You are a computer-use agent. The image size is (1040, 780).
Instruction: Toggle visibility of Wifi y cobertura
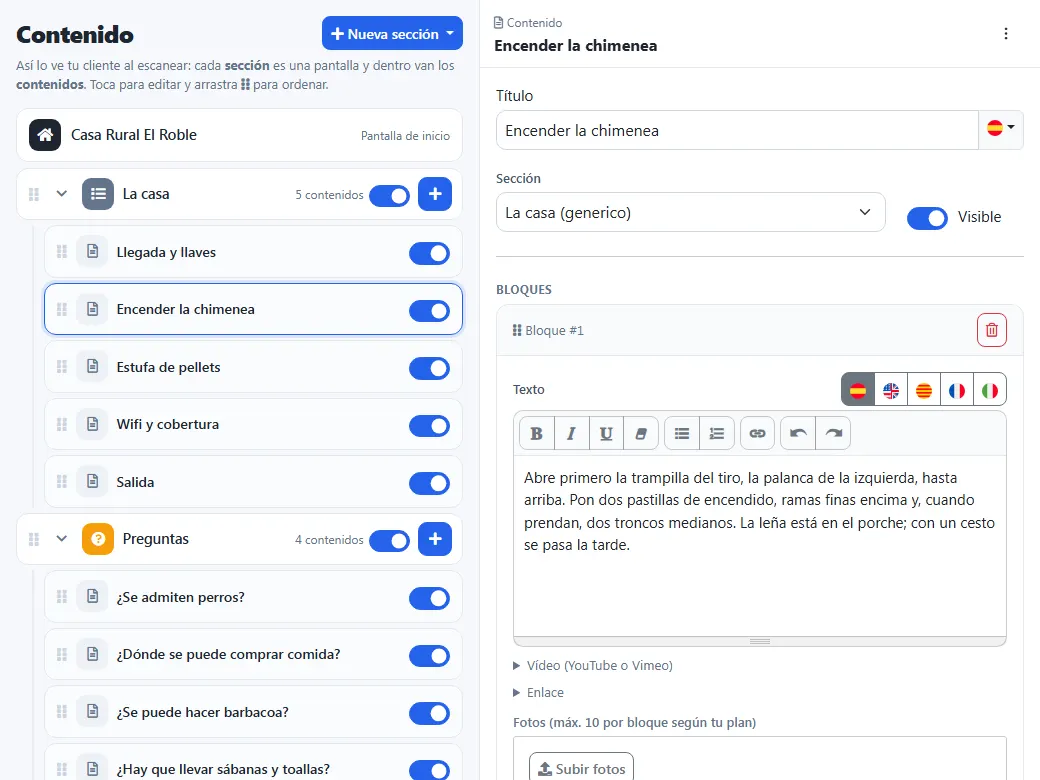(429, 426)
